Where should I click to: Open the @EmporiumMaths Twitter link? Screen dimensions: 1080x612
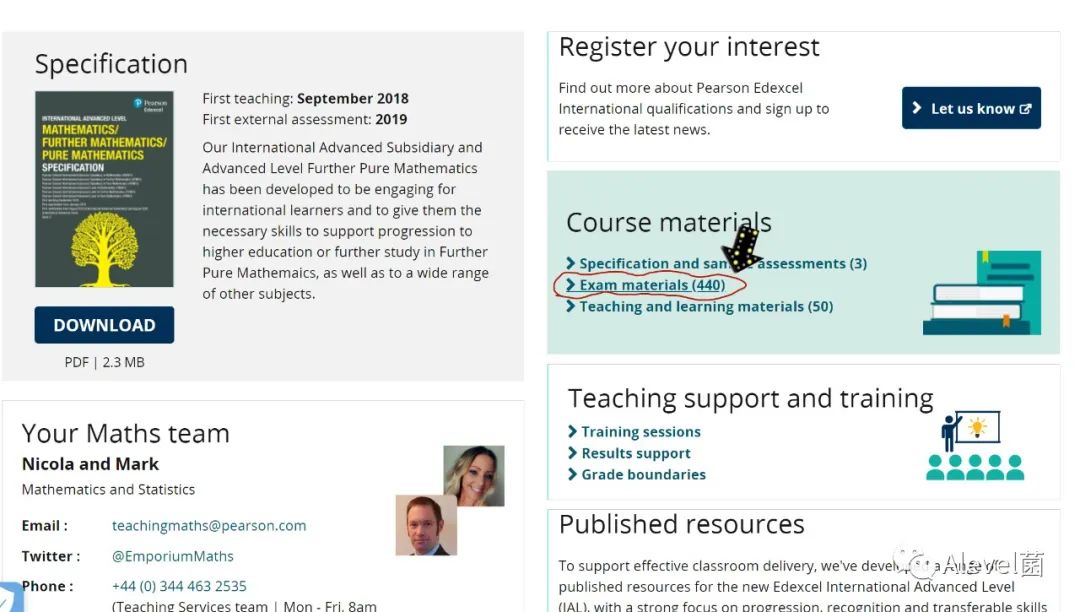[x=172, y=556]
